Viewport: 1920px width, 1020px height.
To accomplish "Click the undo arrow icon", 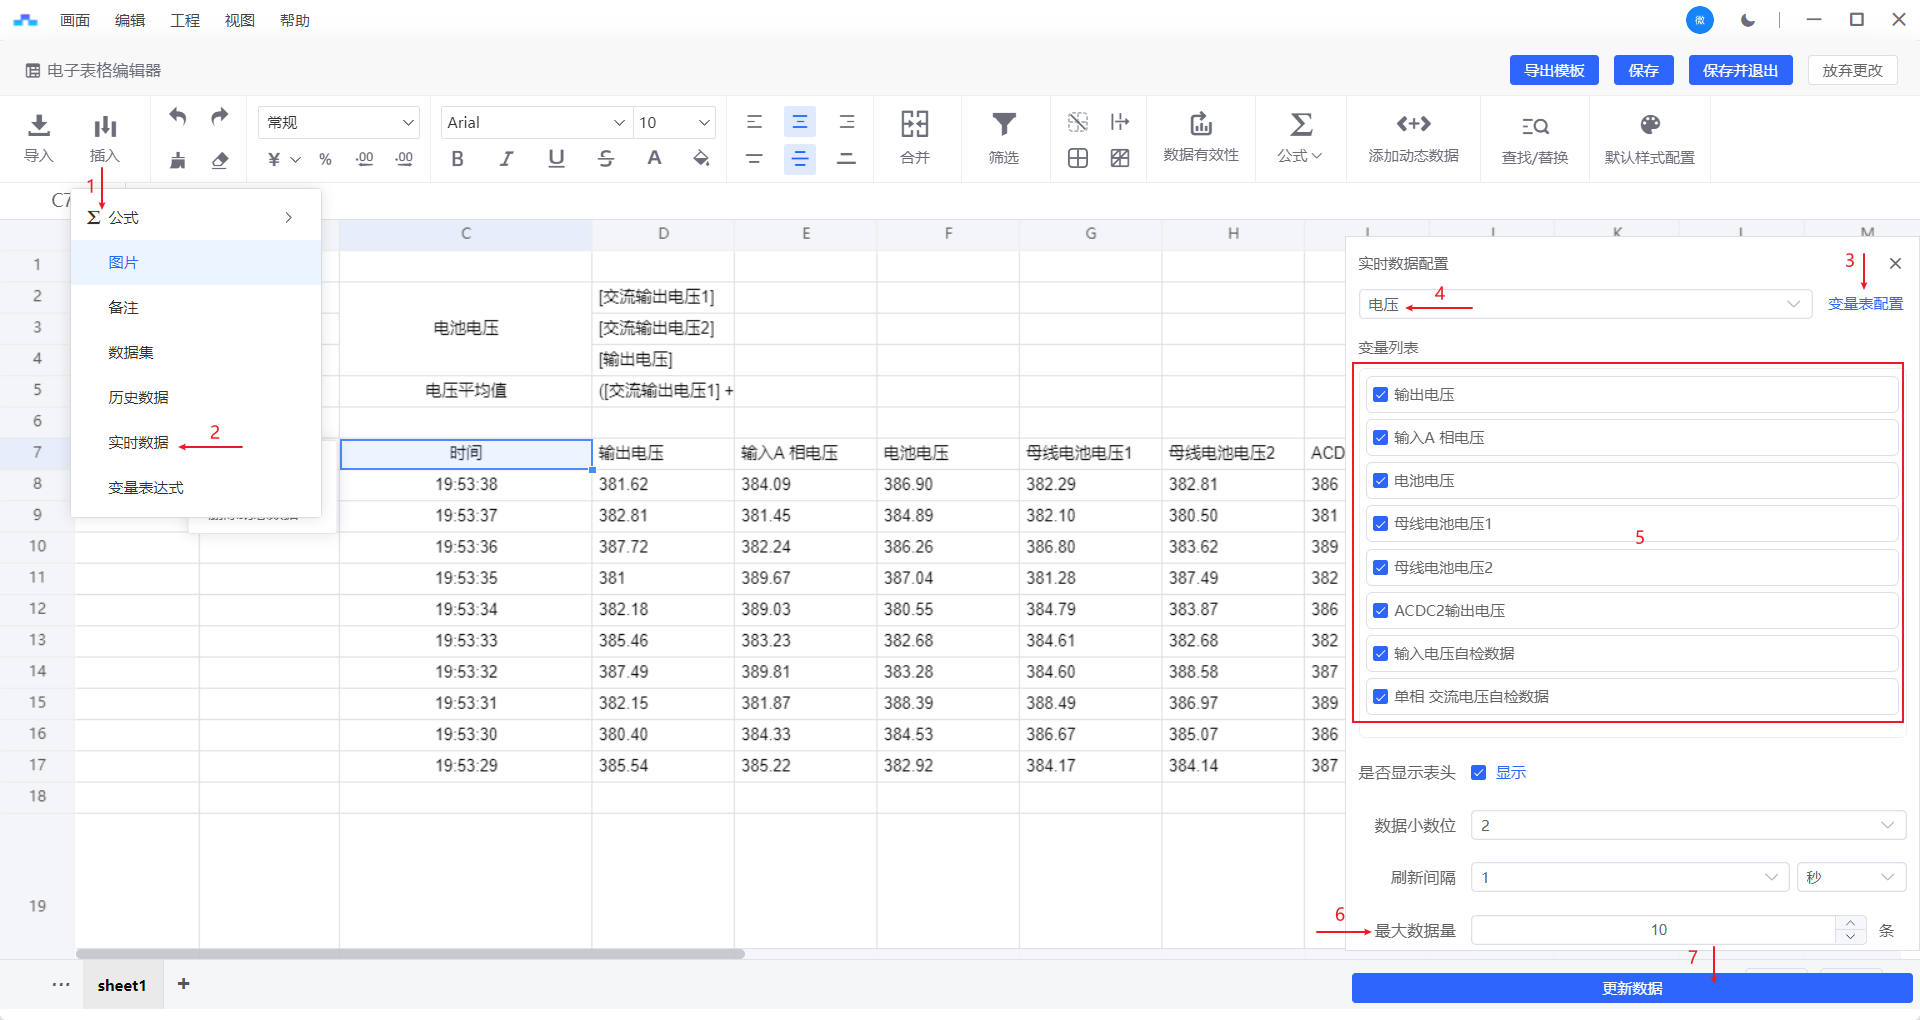I will [x=178, y=117].
